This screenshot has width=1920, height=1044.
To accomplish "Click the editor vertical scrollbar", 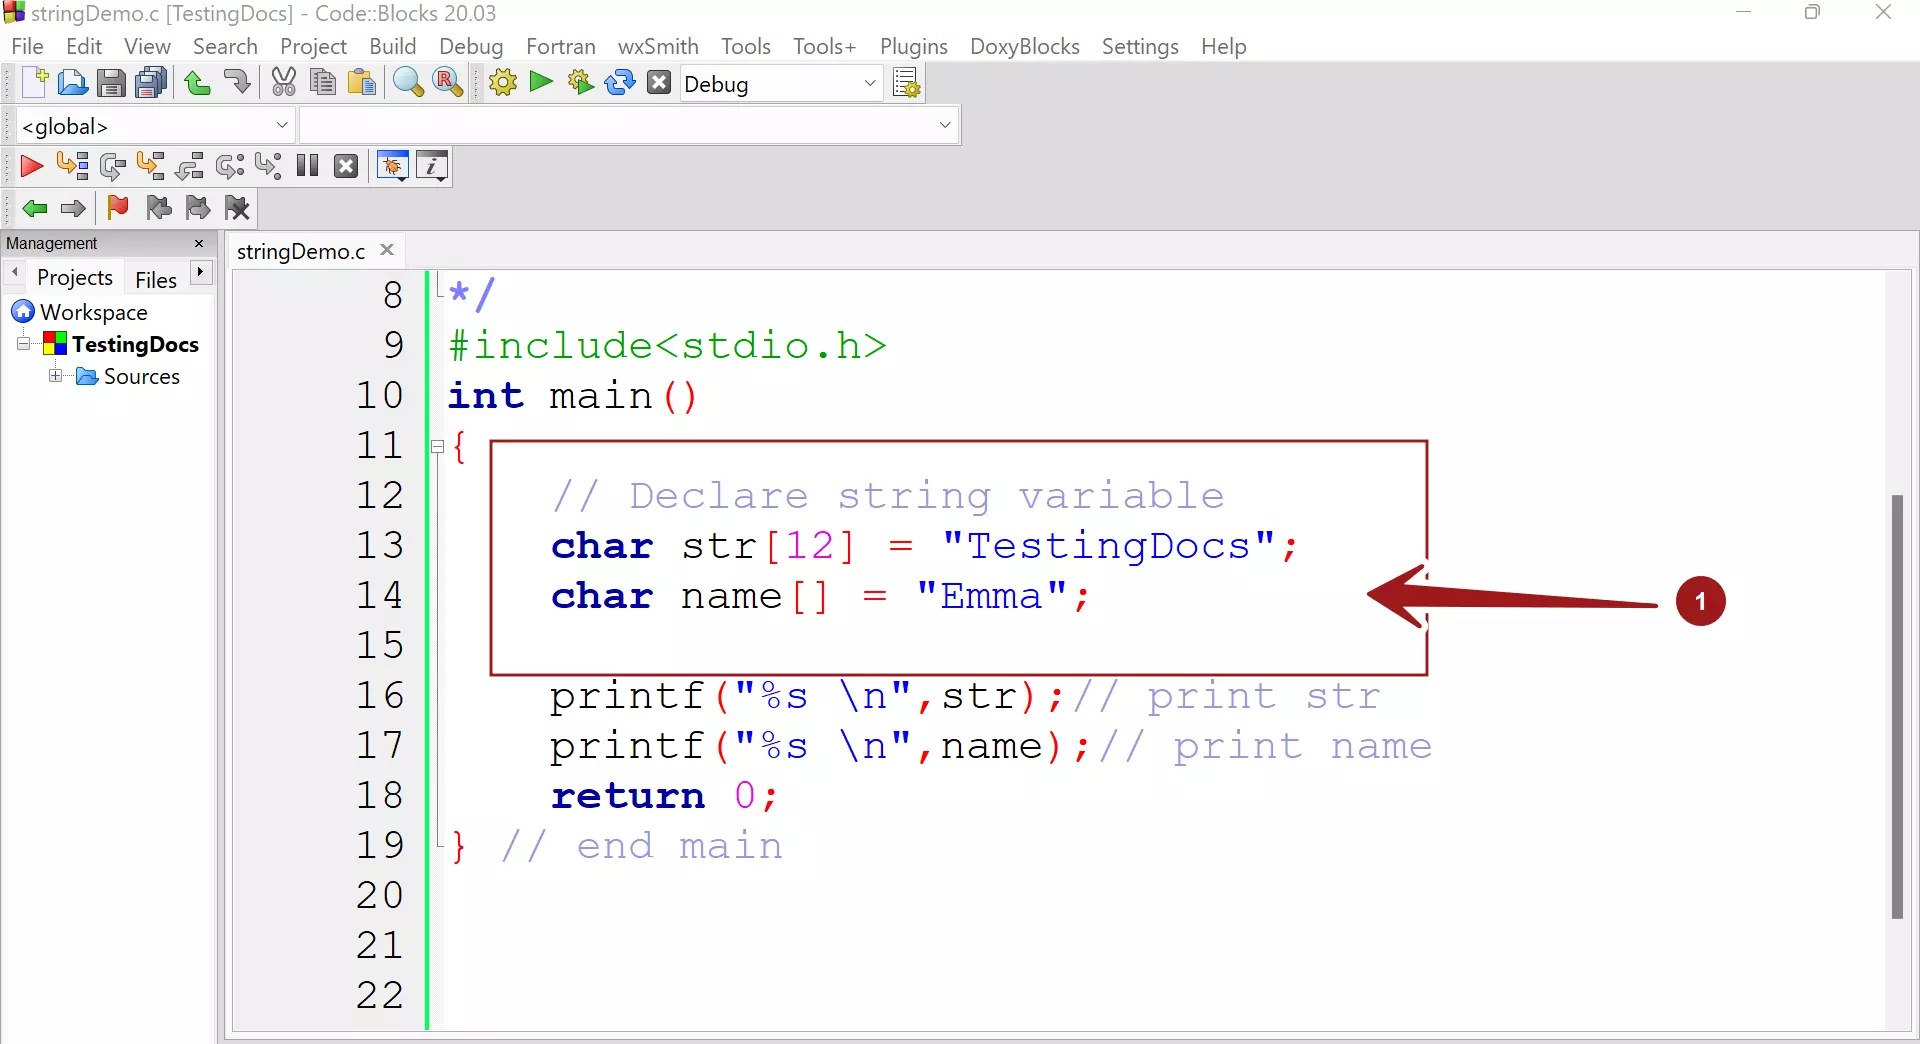I will (x=1897, y=706).
